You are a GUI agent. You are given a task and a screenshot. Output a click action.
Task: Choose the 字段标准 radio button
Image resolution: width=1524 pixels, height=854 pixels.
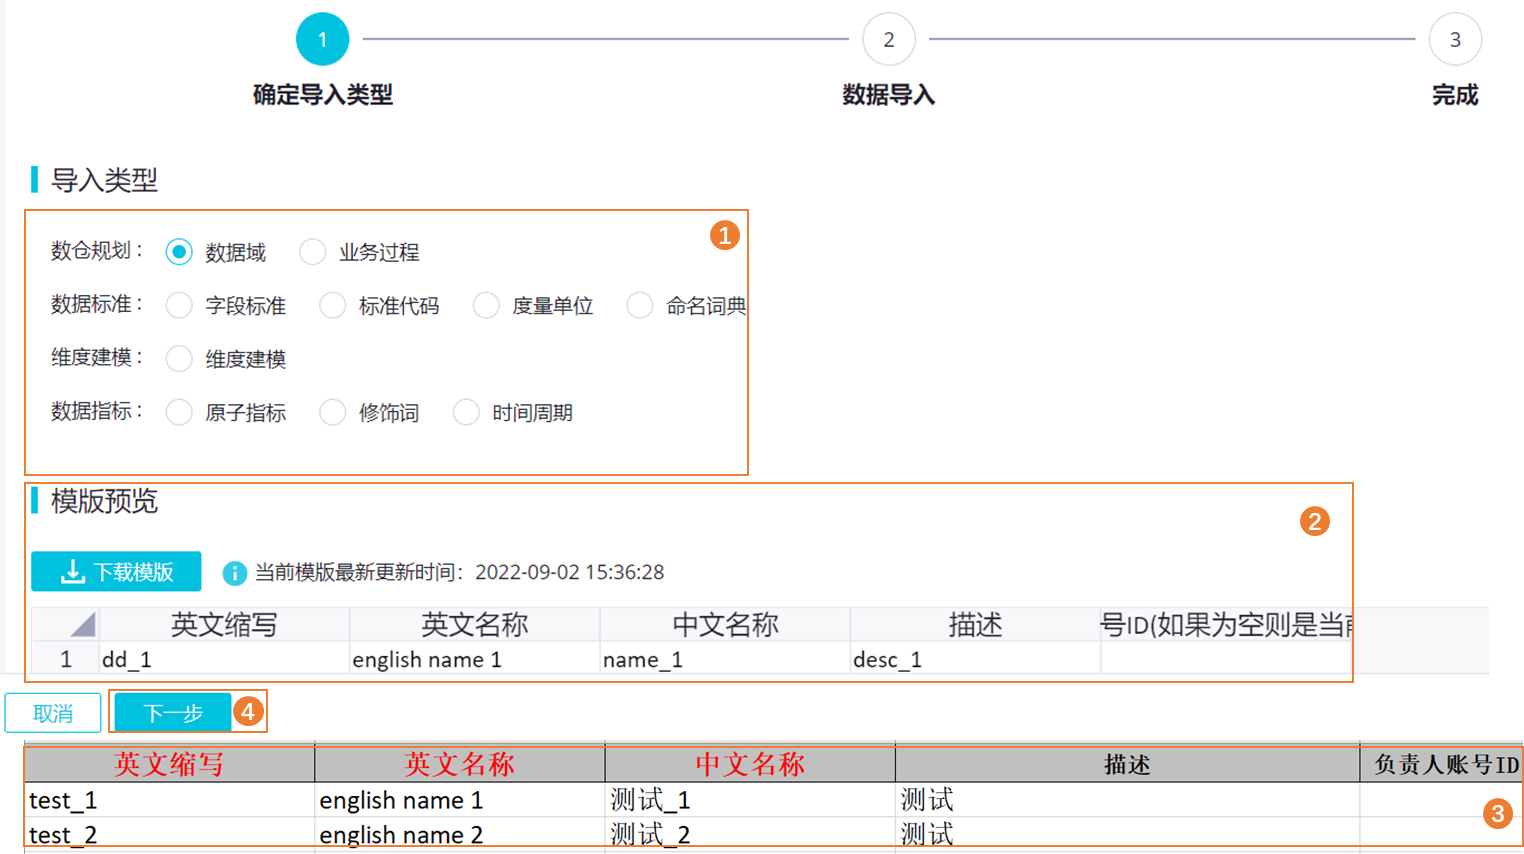click(179, 305)
